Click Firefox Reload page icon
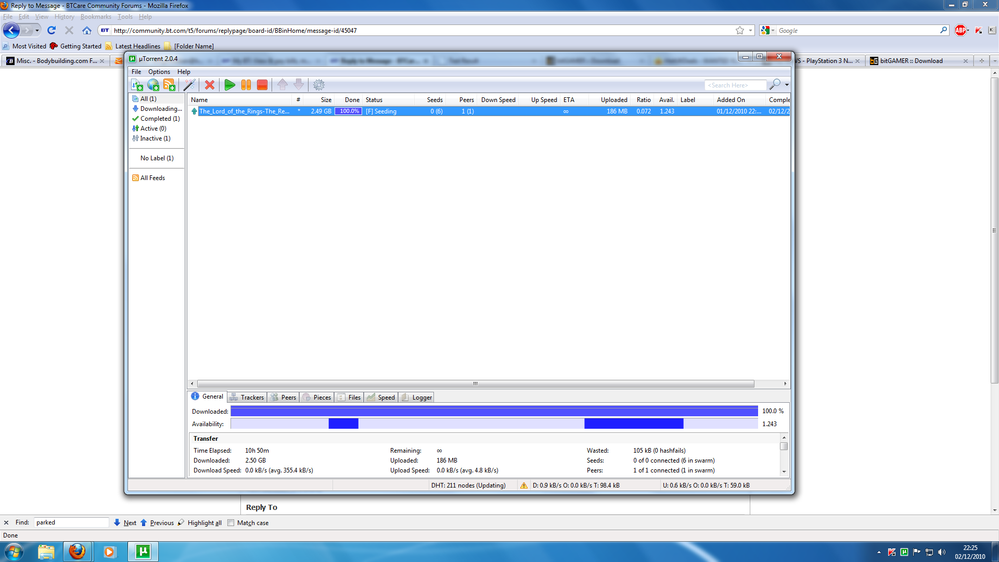 pos(52,30)
